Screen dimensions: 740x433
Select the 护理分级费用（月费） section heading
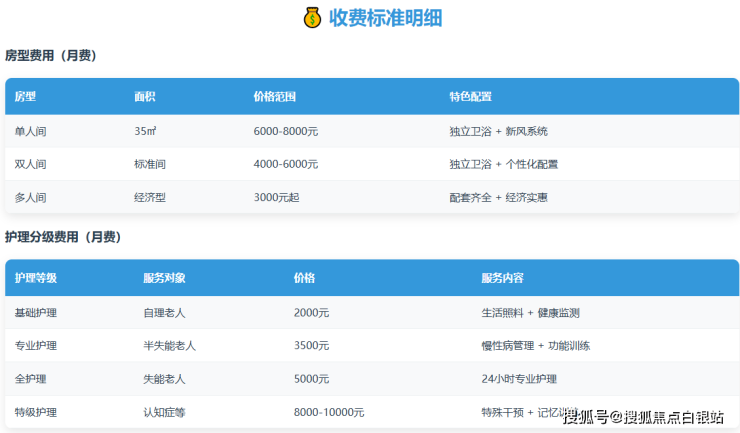[63, 237]
